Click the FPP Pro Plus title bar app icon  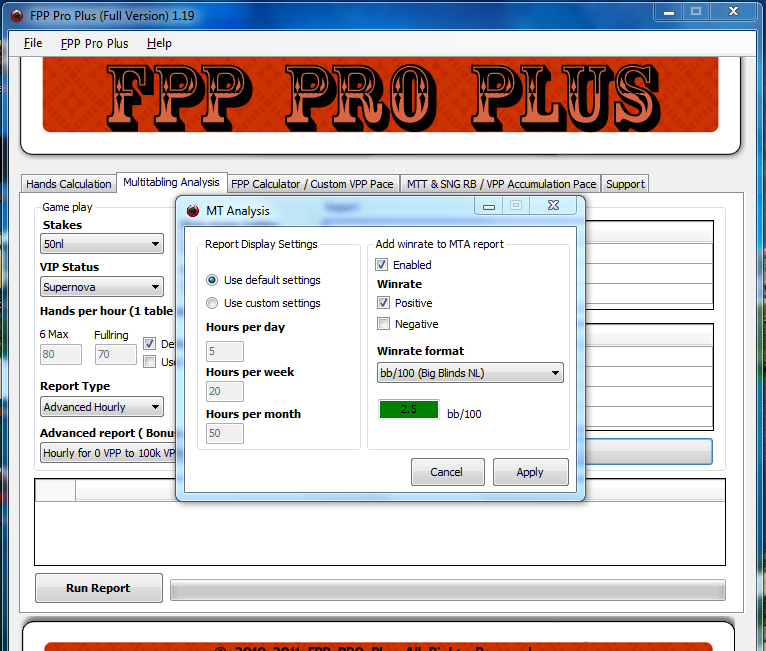click(x=17, y=16)
